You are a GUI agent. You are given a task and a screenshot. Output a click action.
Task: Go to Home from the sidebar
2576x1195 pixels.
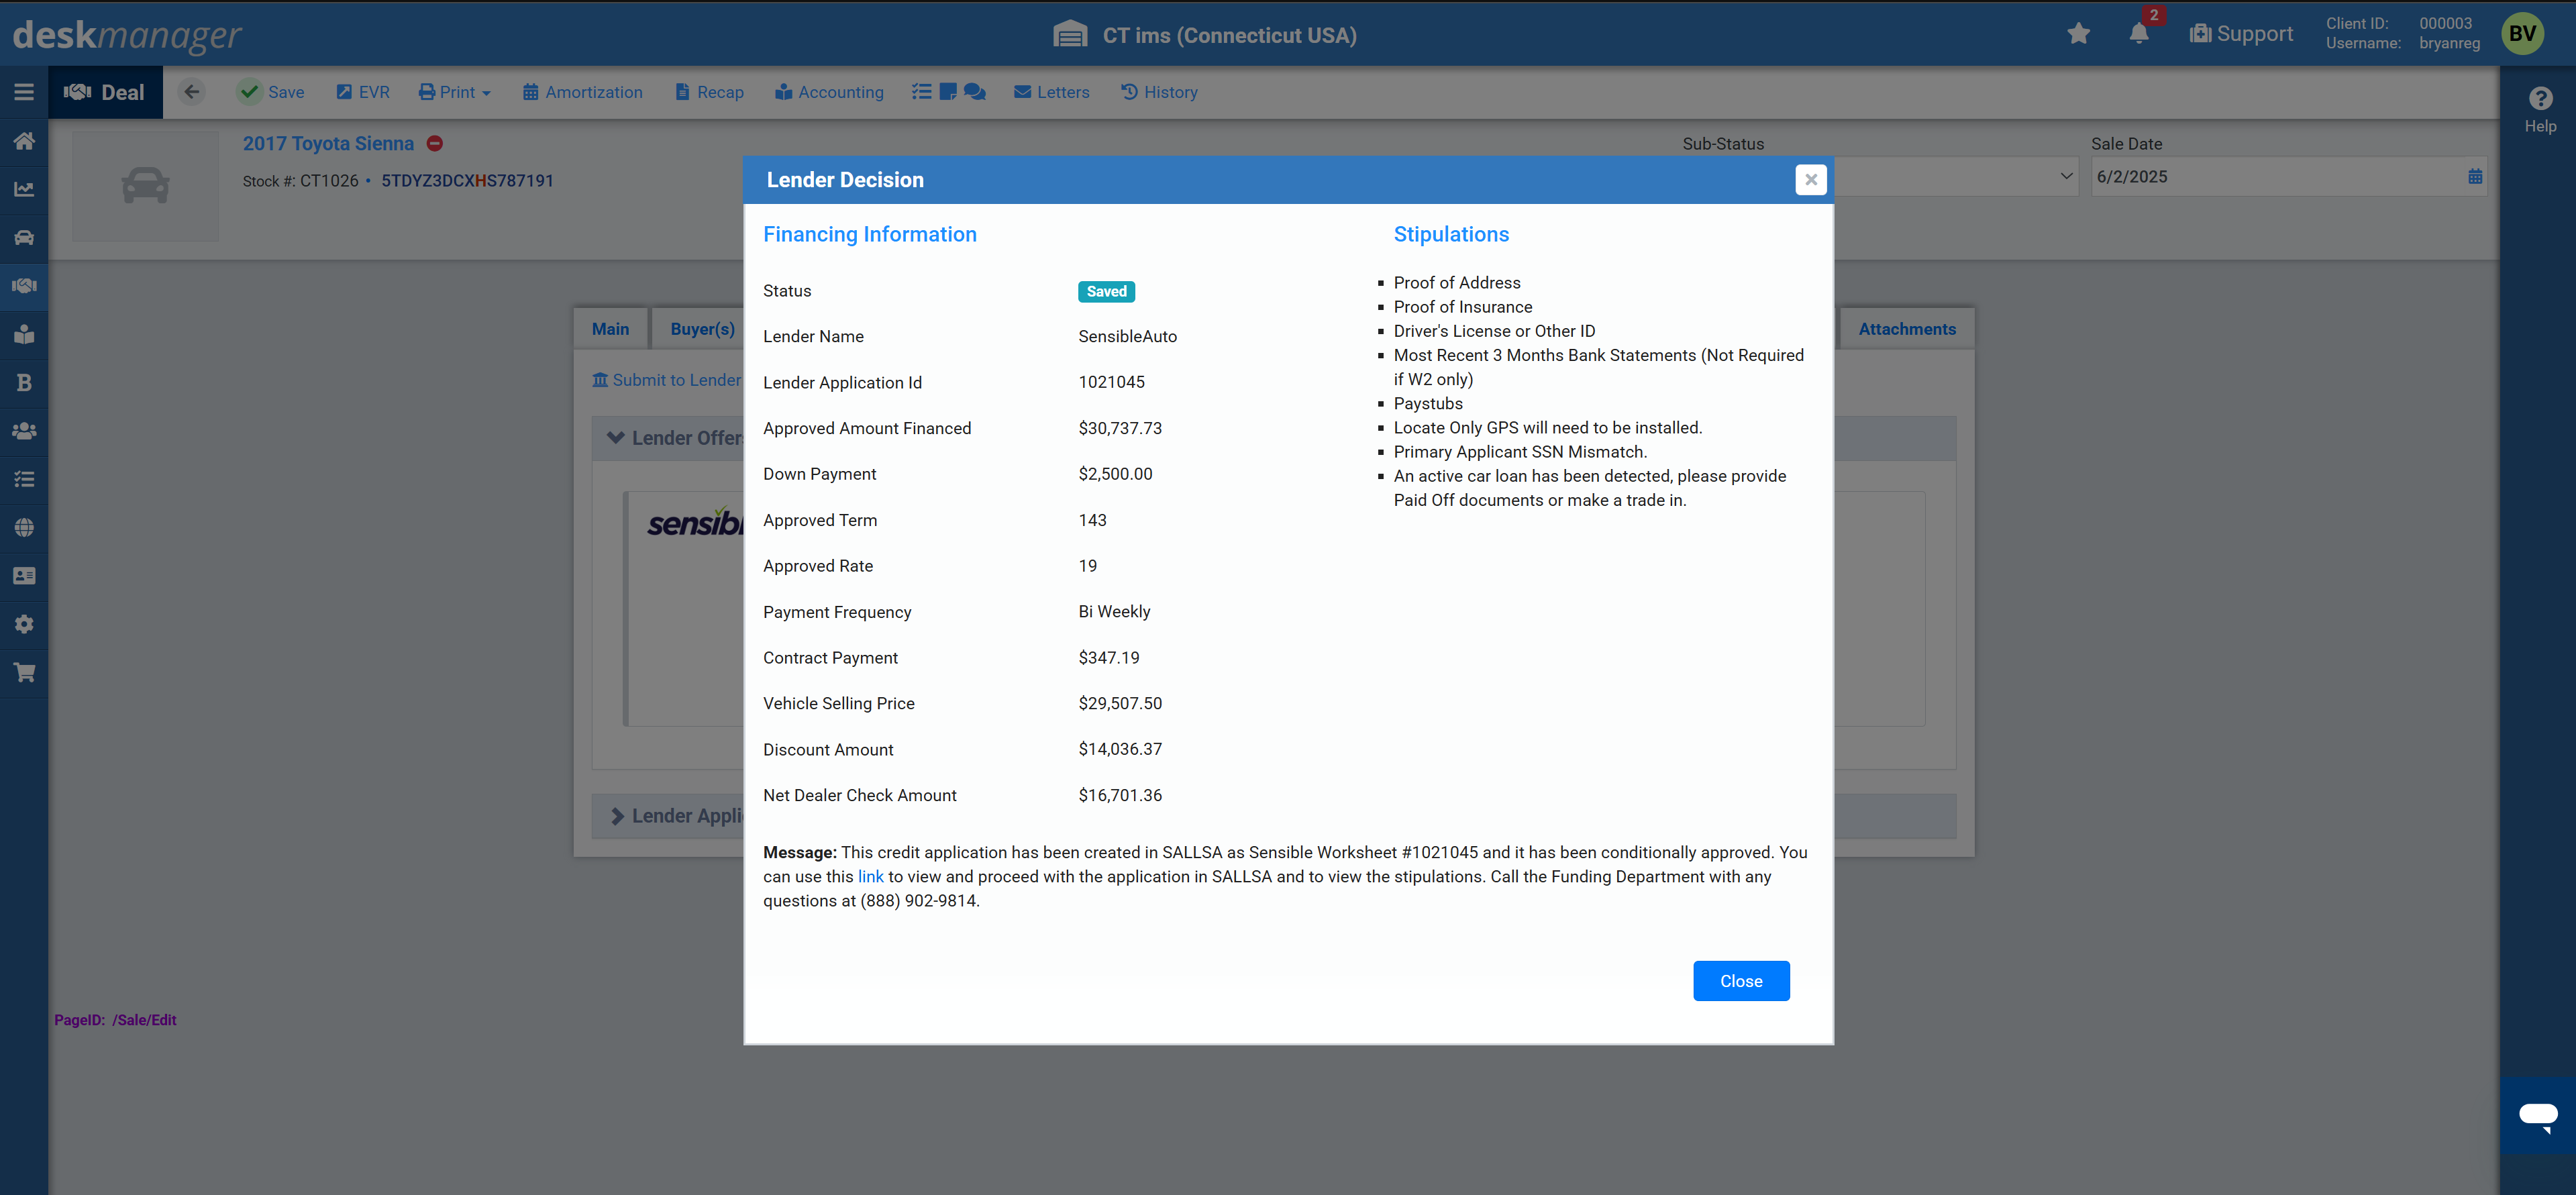24,140
